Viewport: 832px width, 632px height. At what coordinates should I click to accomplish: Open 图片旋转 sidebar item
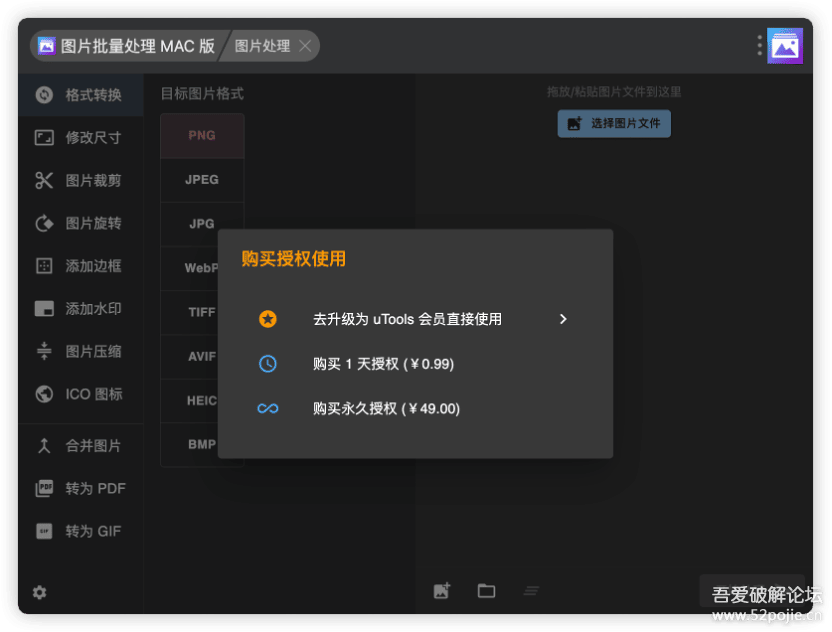(81, 223)
